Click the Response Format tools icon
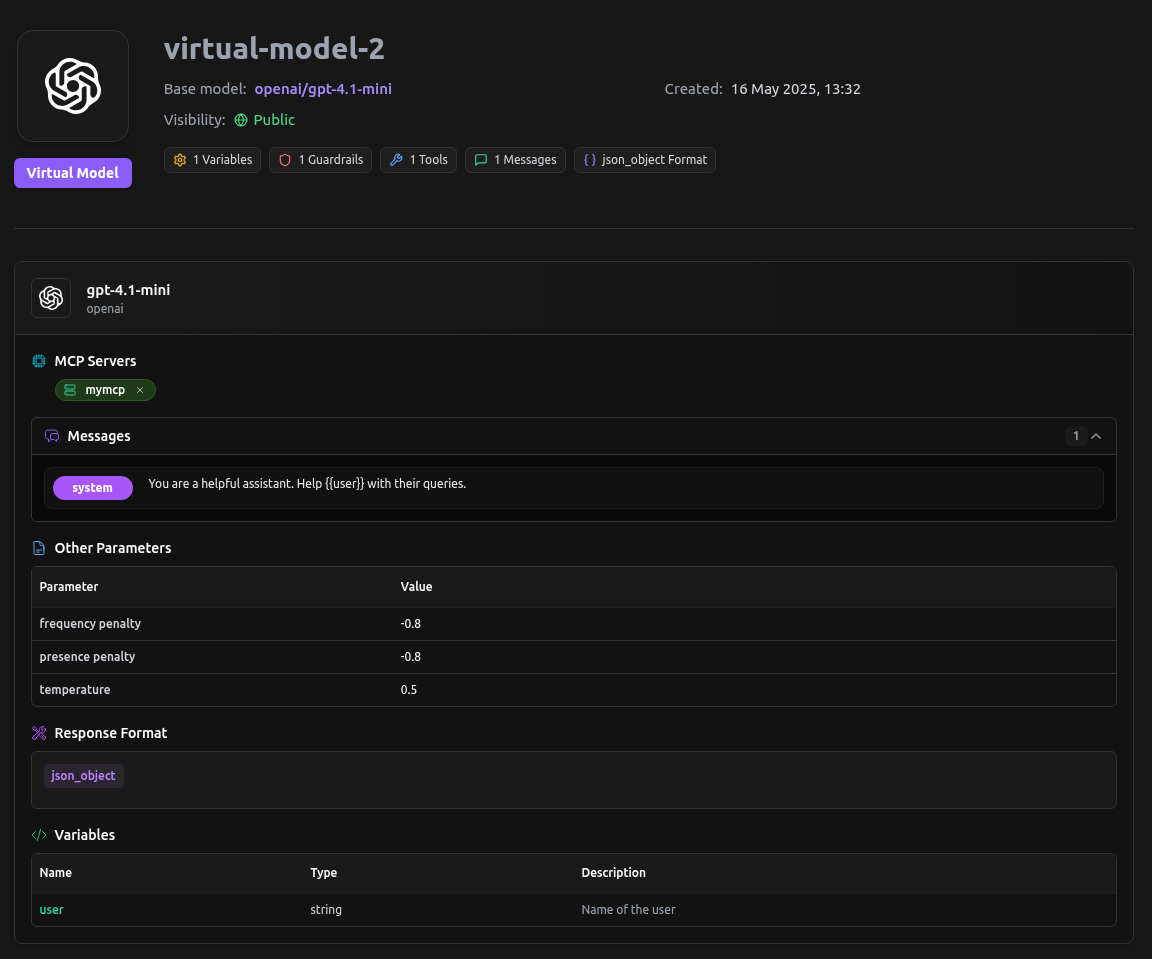The height and width of the screenshot is (959, 1152). pos(40,733)
